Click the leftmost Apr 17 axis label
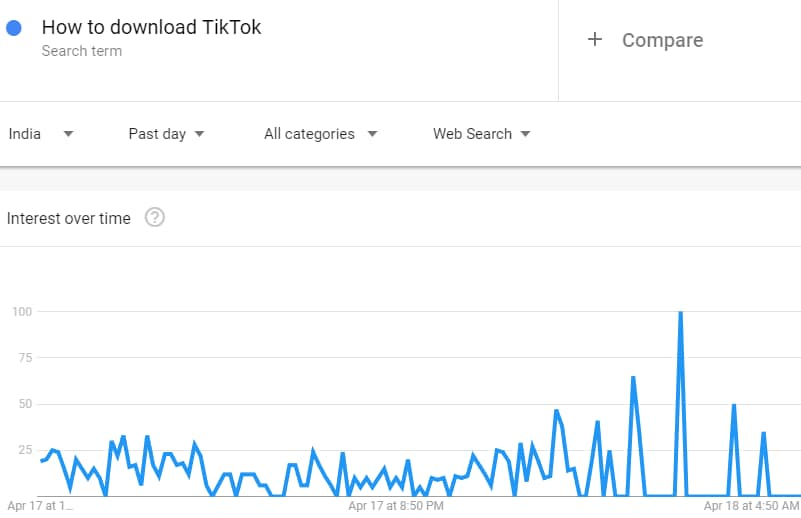 [40, 506]
